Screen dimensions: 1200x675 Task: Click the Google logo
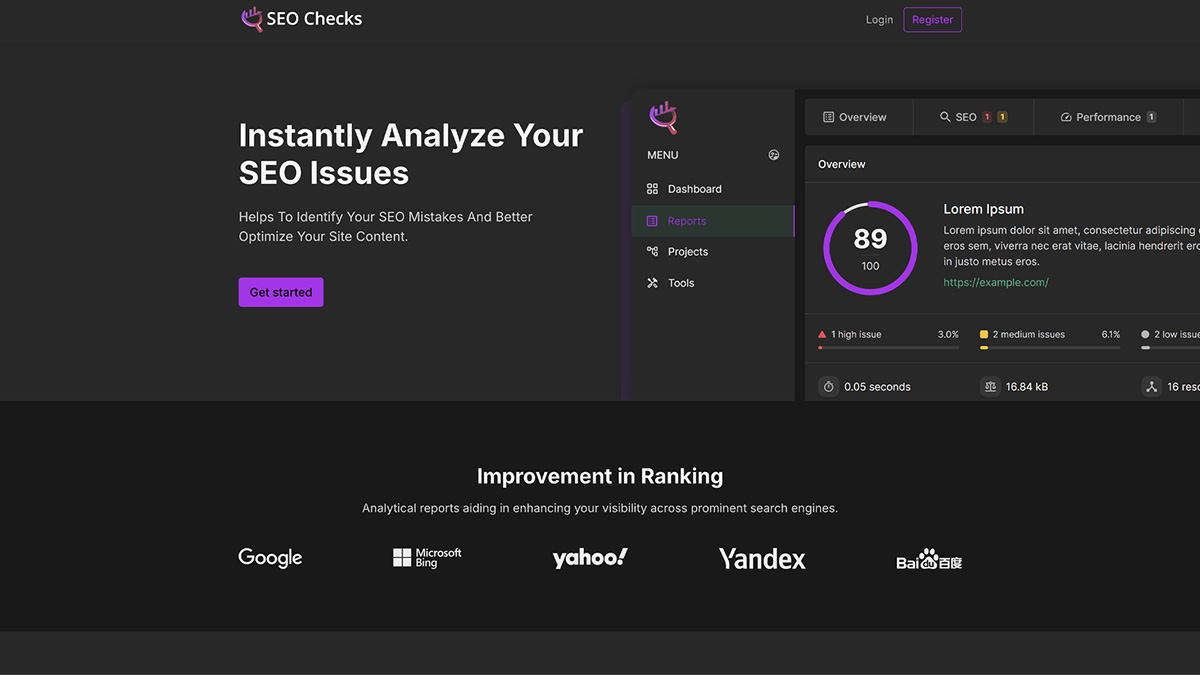pyautogui.click(x=270, y=558)
